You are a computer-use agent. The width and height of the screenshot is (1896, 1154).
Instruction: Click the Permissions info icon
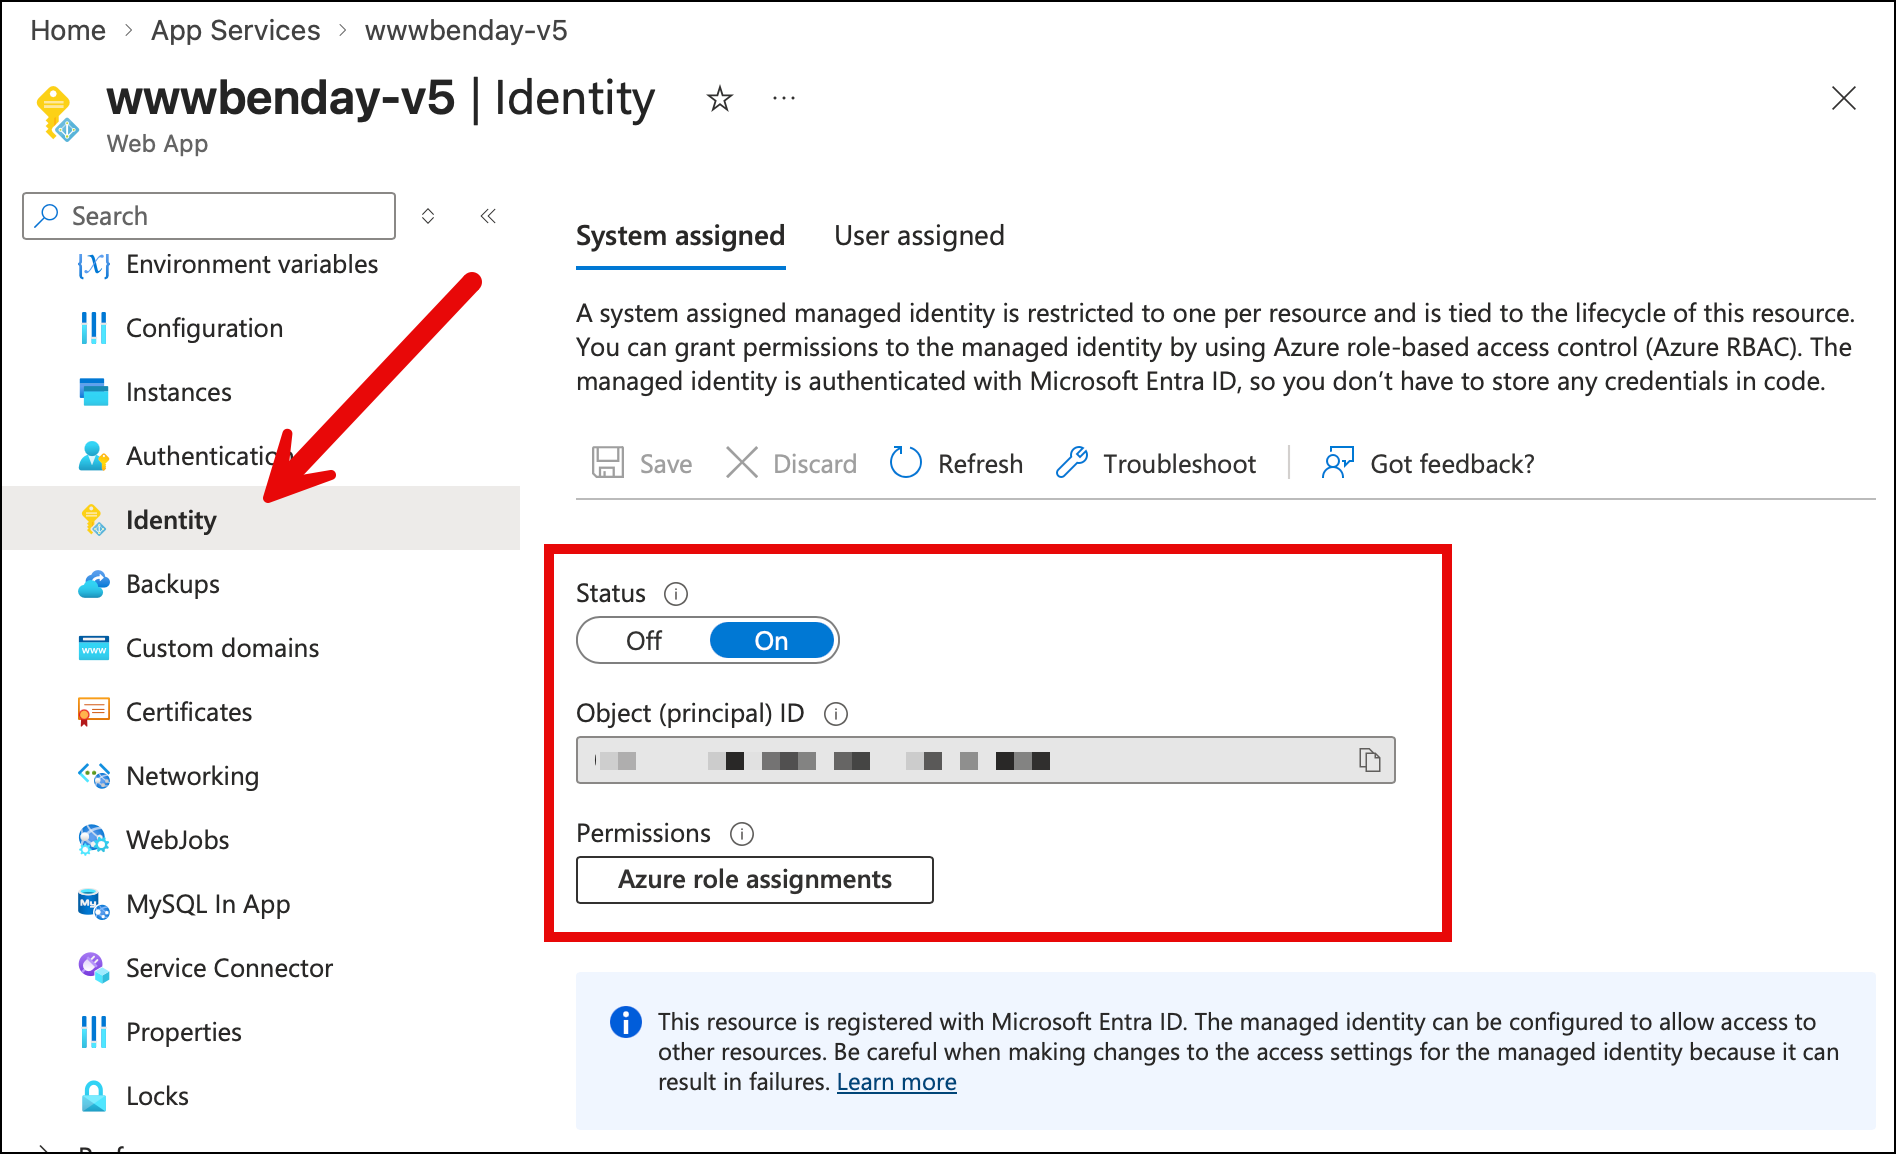pyautogui.click(x=741, y=834)
